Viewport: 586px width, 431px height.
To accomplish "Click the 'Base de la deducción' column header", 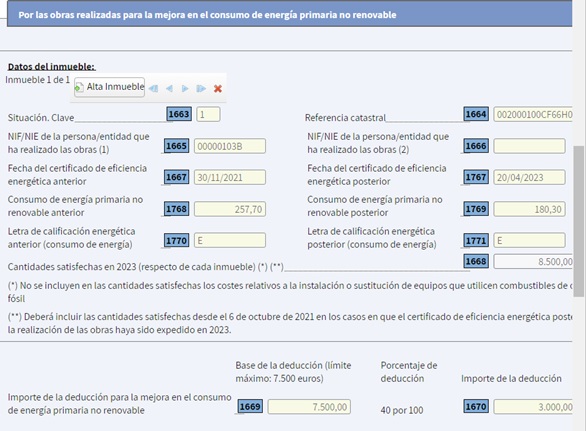I will point(293,372).
